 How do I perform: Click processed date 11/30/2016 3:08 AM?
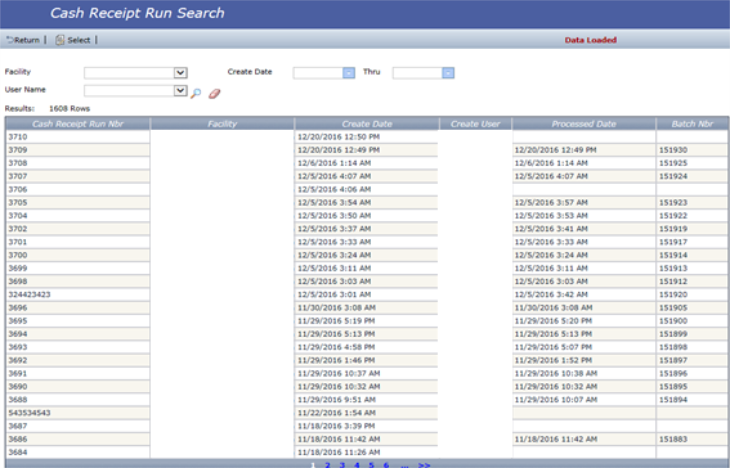click(584, 308)
